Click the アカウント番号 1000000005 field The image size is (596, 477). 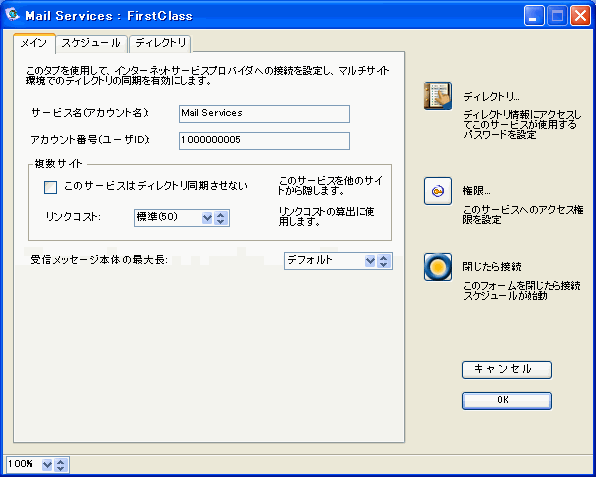264,141
